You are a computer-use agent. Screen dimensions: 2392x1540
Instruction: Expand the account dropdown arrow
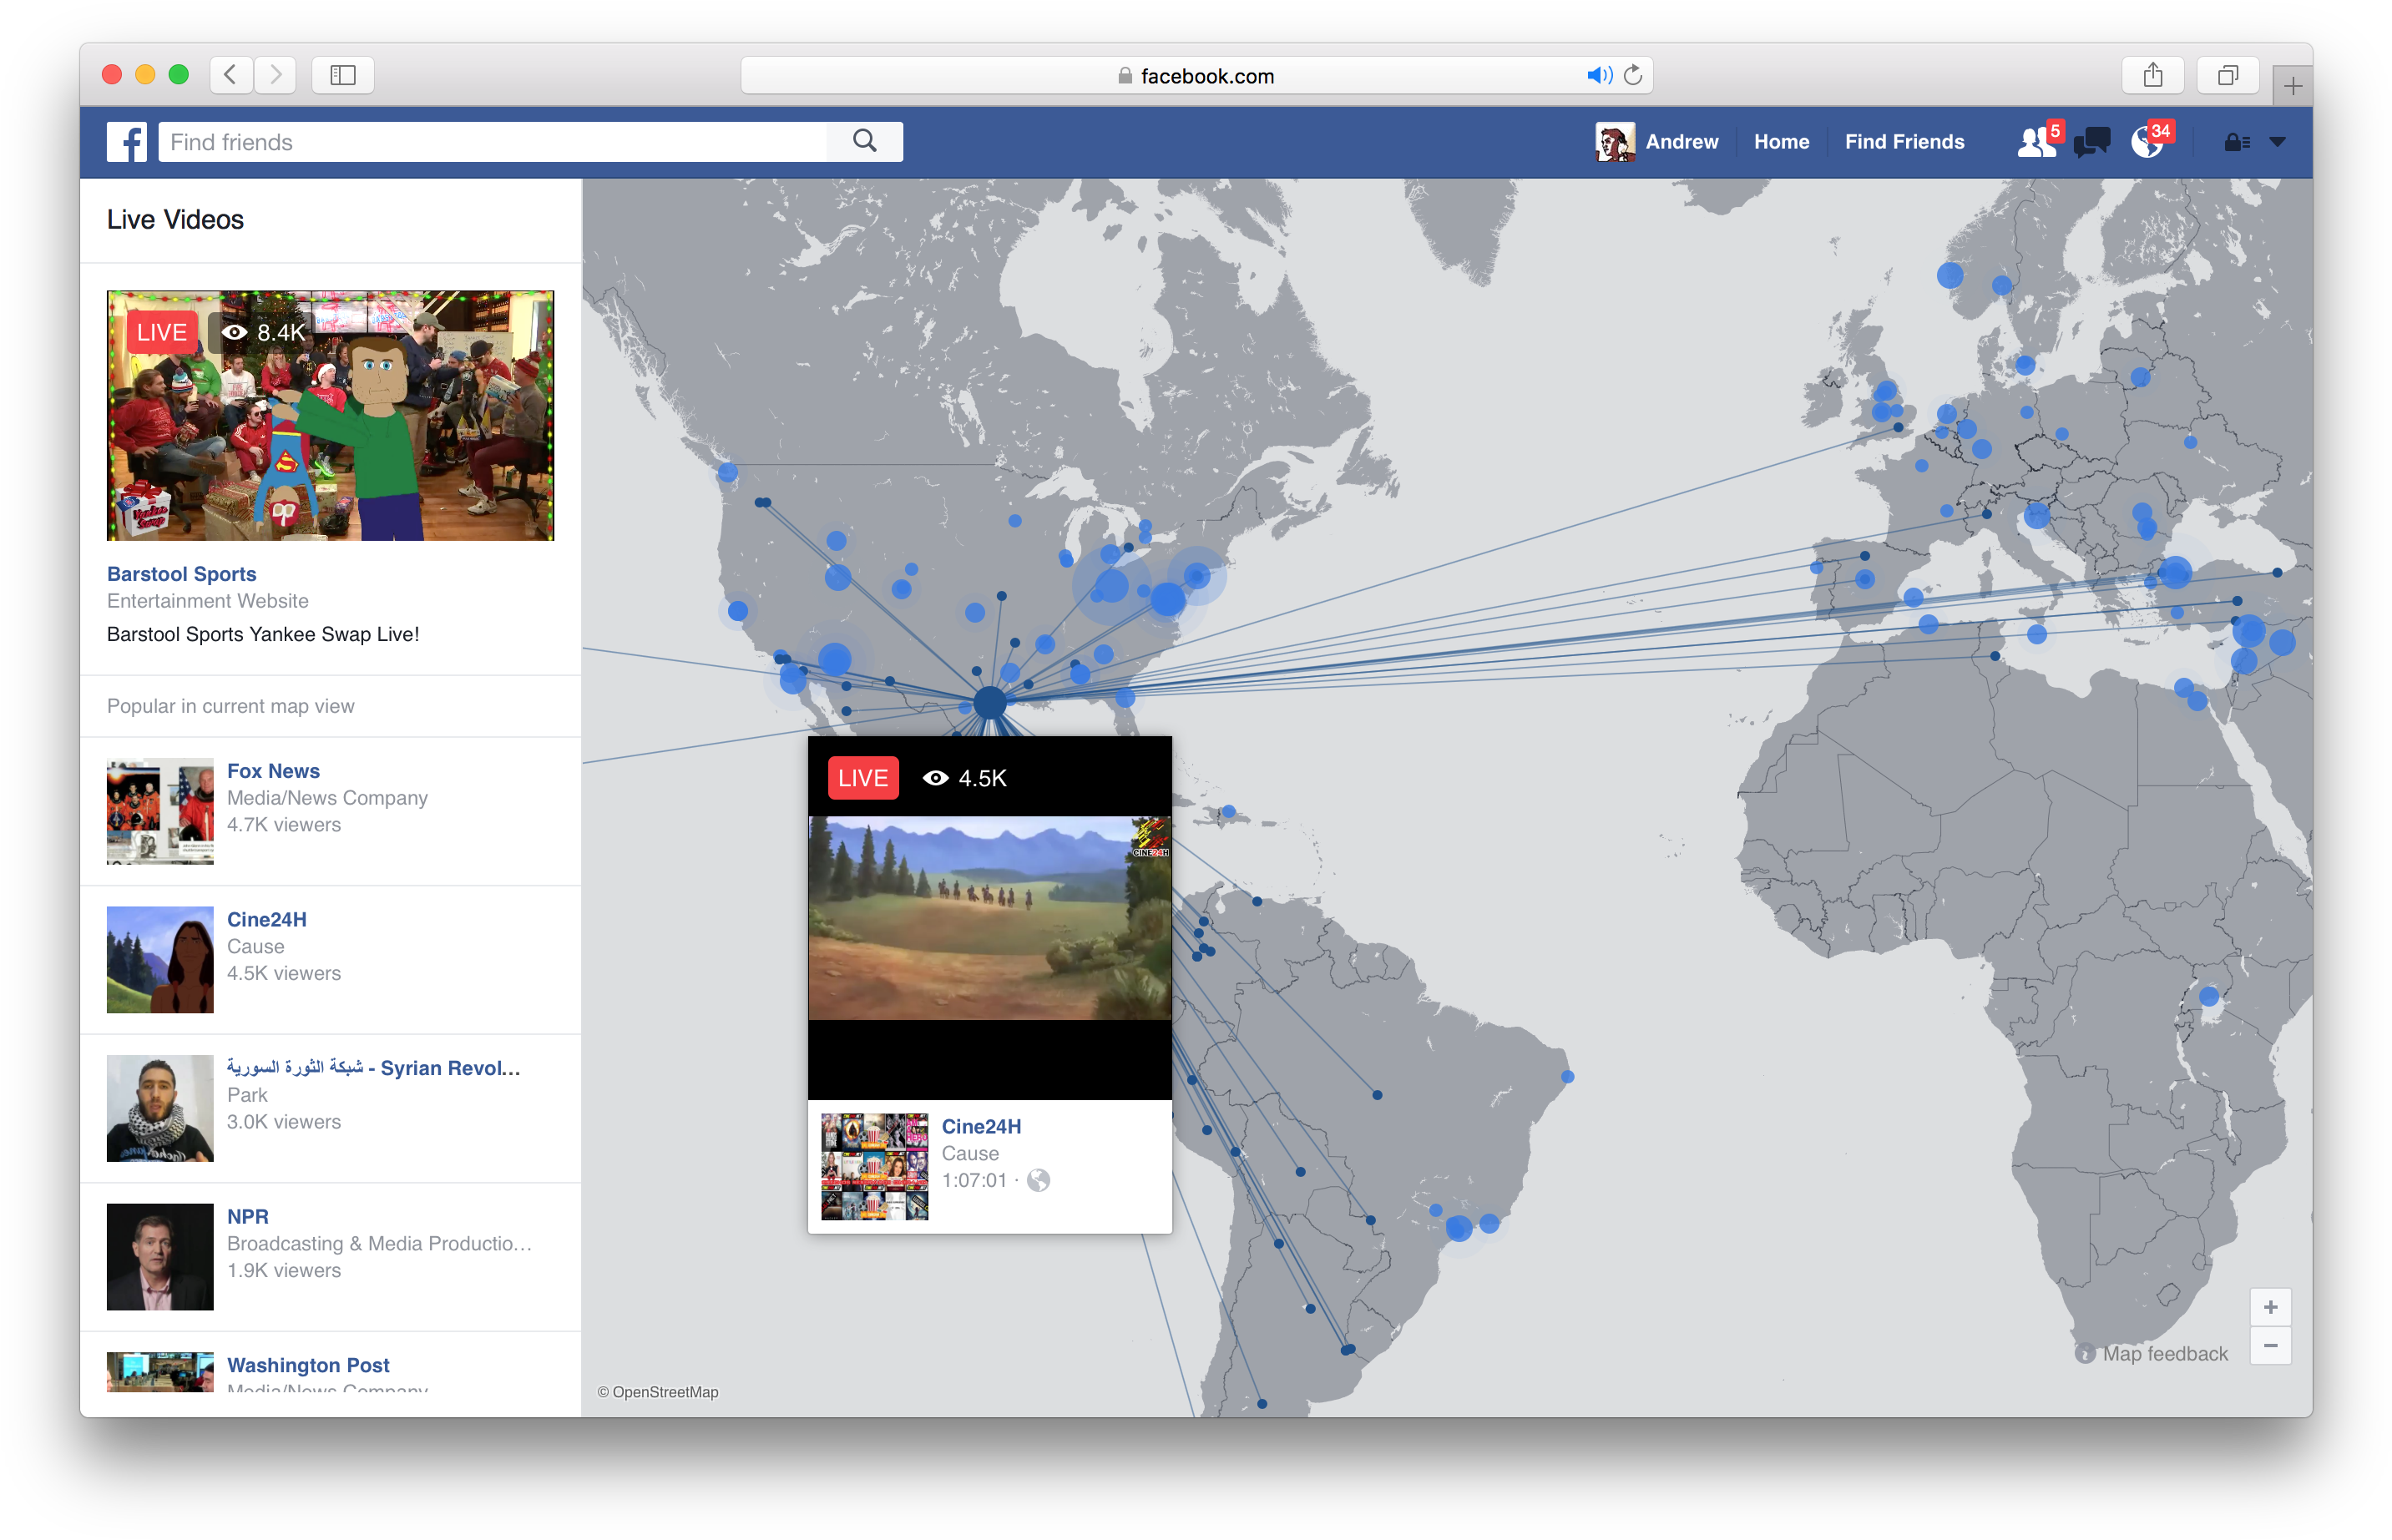2278,142
